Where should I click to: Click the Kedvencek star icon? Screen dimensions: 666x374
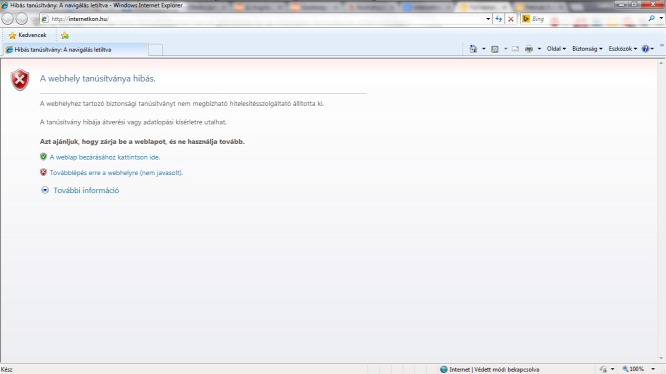click(x=12, y=35)
